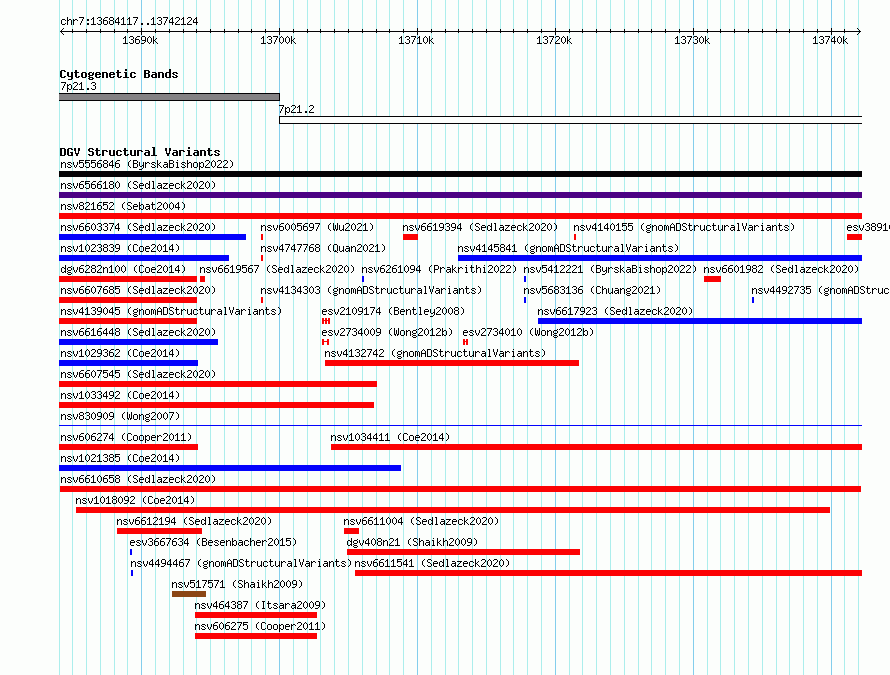Select the dgv408n21 (Shaikh2009) label
Image resolution: width=890 pixels, height=675 pixels.
point(412,543)
